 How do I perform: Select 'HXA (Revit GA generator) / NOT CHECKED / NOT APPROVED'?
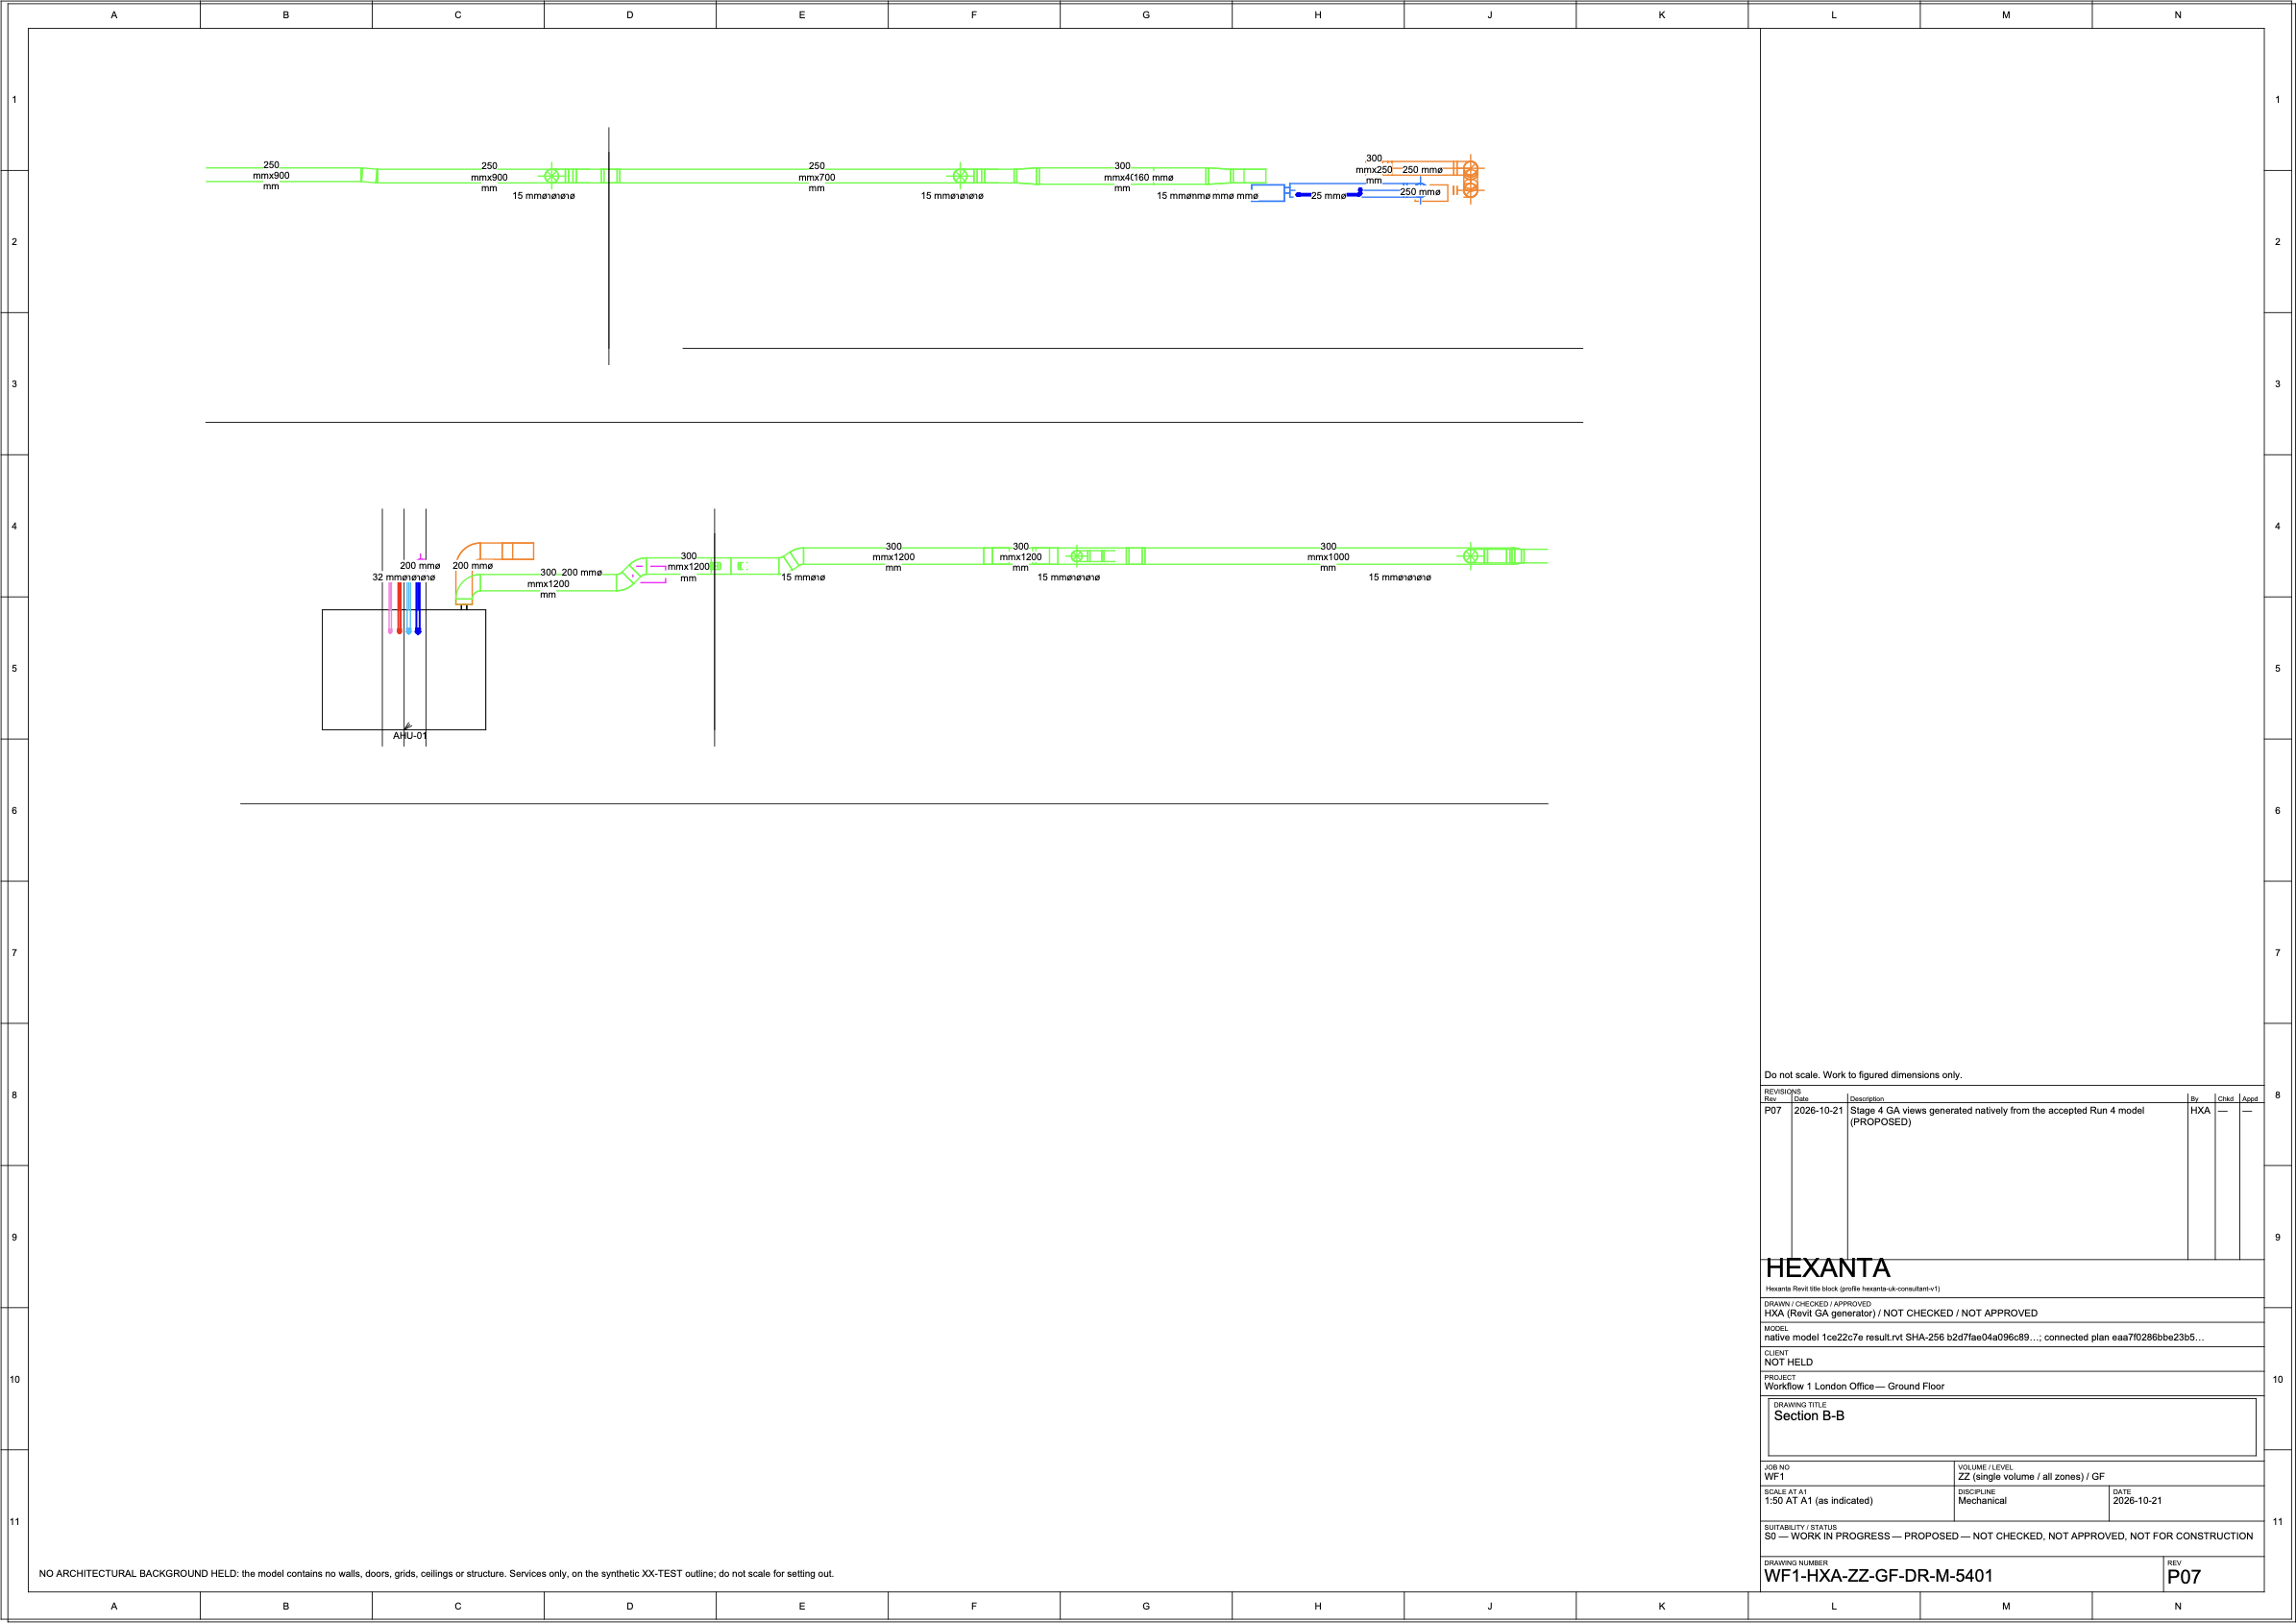pyautogui.click(x=1900, y=1313)
